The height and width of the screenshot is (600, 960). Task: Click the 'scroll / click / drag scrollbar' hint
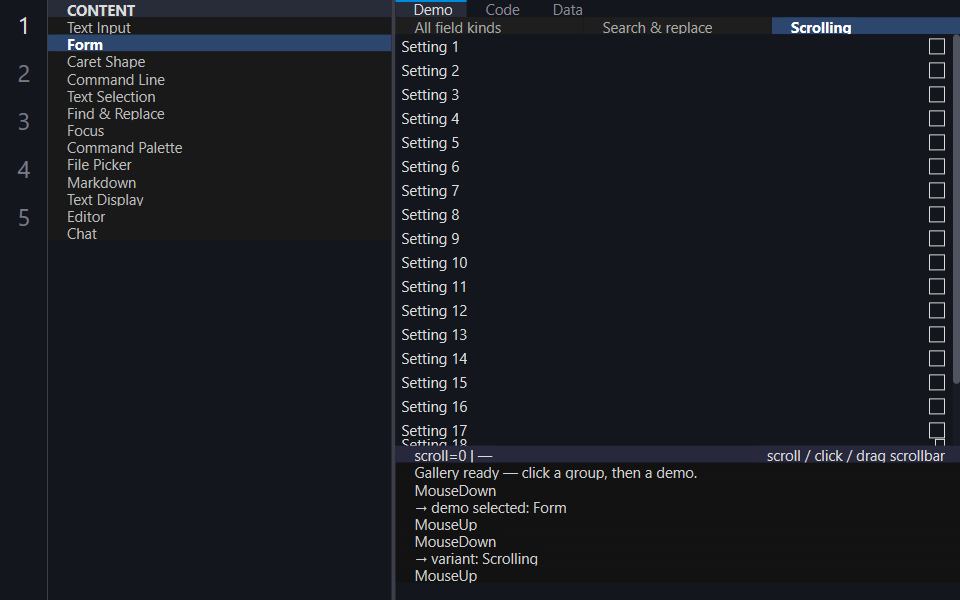[x=855, y=456]
